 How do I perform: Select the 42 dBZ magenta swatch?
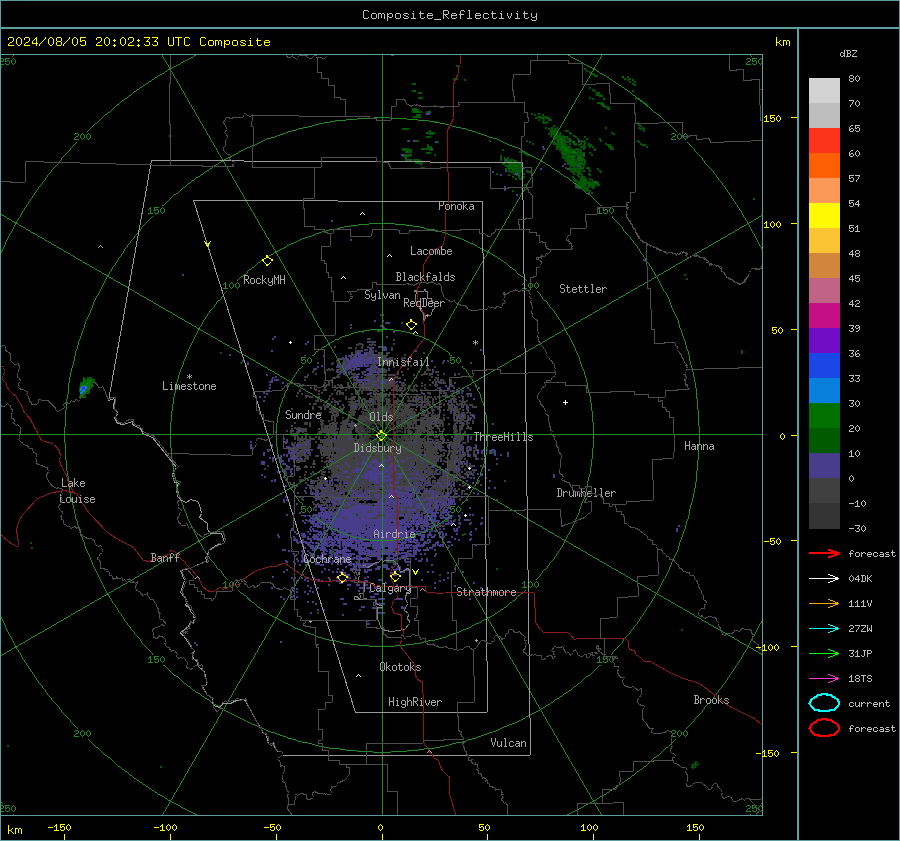(824, 316)
